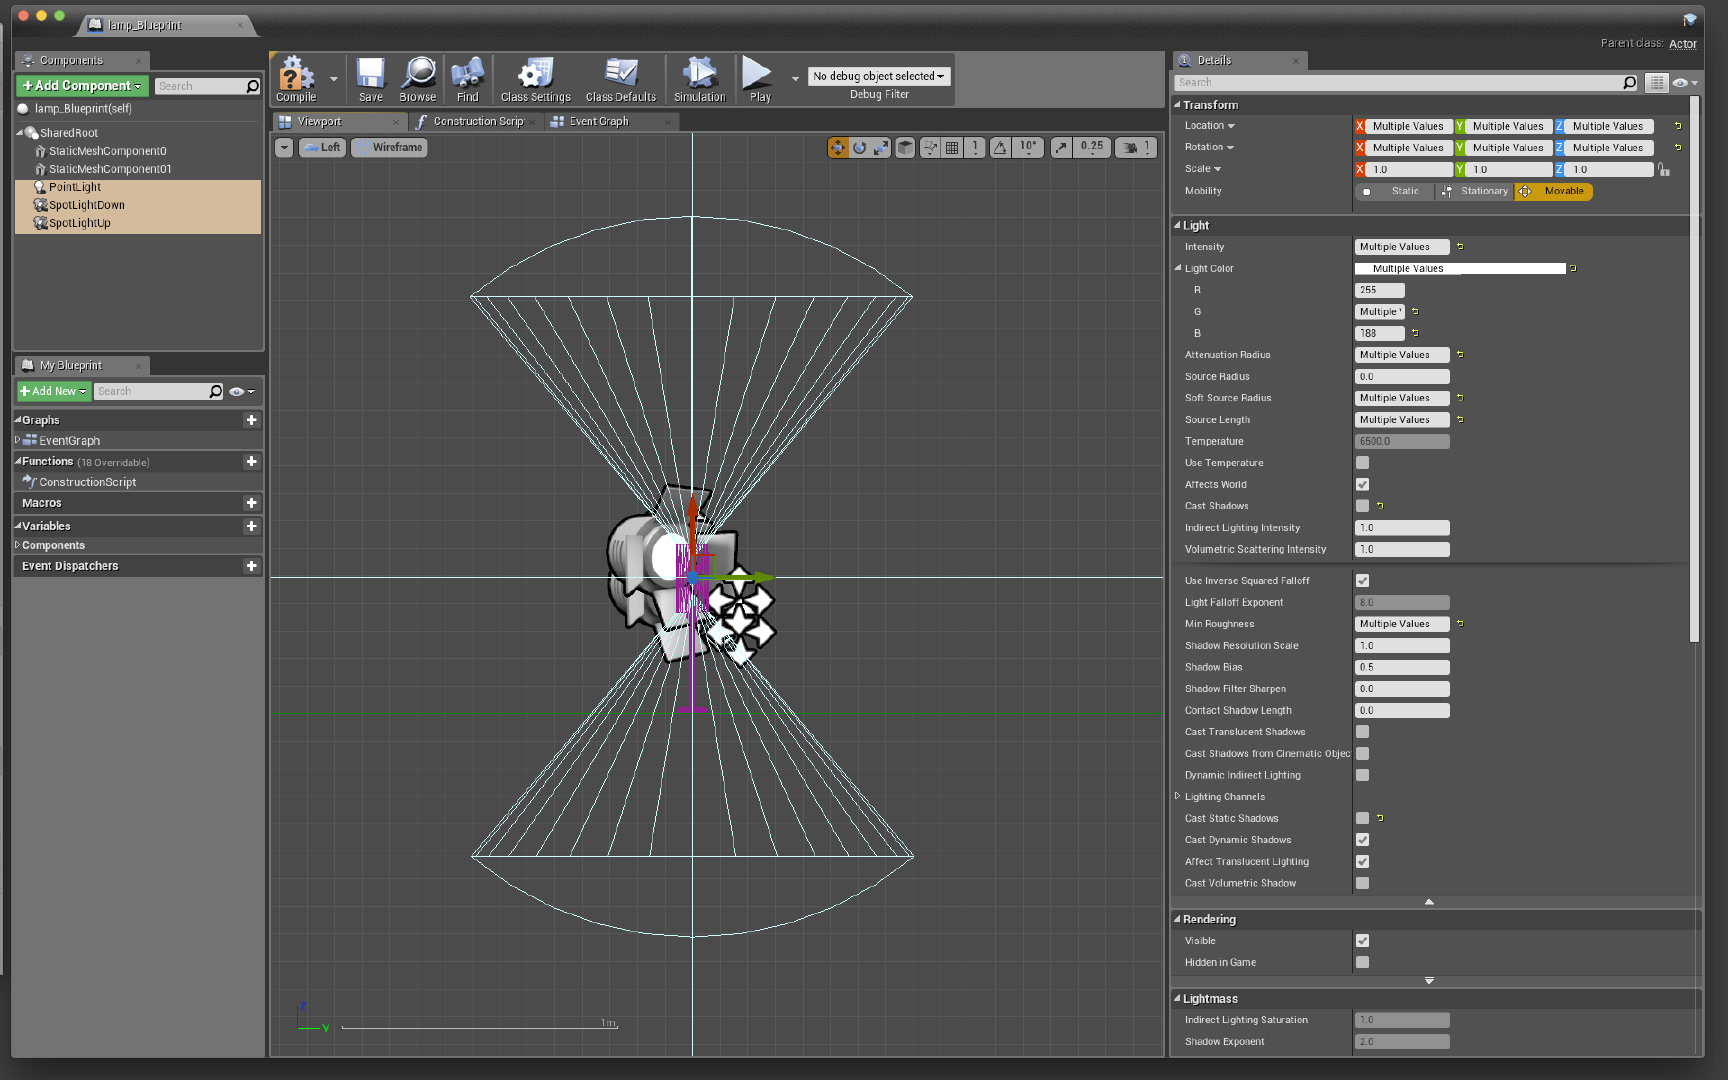Select SpotLightDown in the components tree
This screenshot has height=1080, width=1728.
click(x=87, y=205)
